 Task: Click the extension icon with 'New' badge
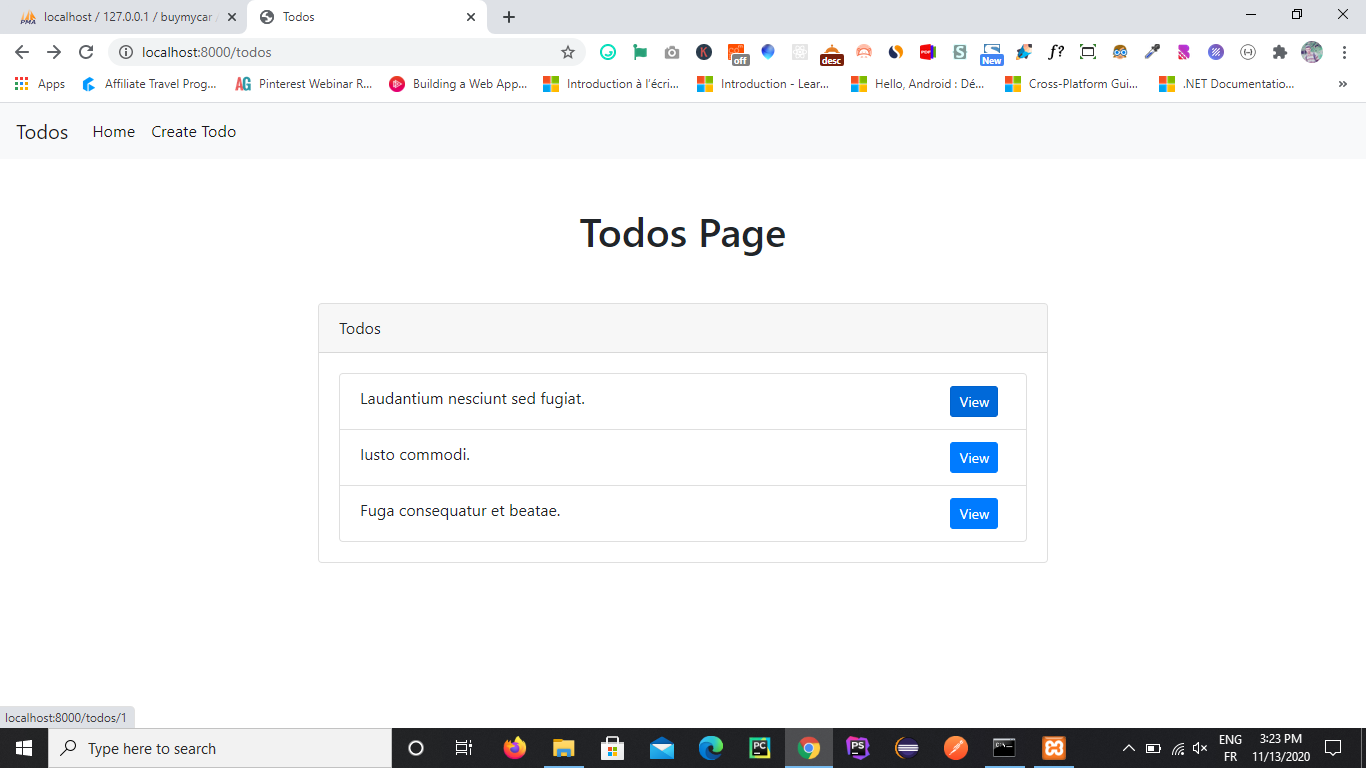[x=992, y=54]
